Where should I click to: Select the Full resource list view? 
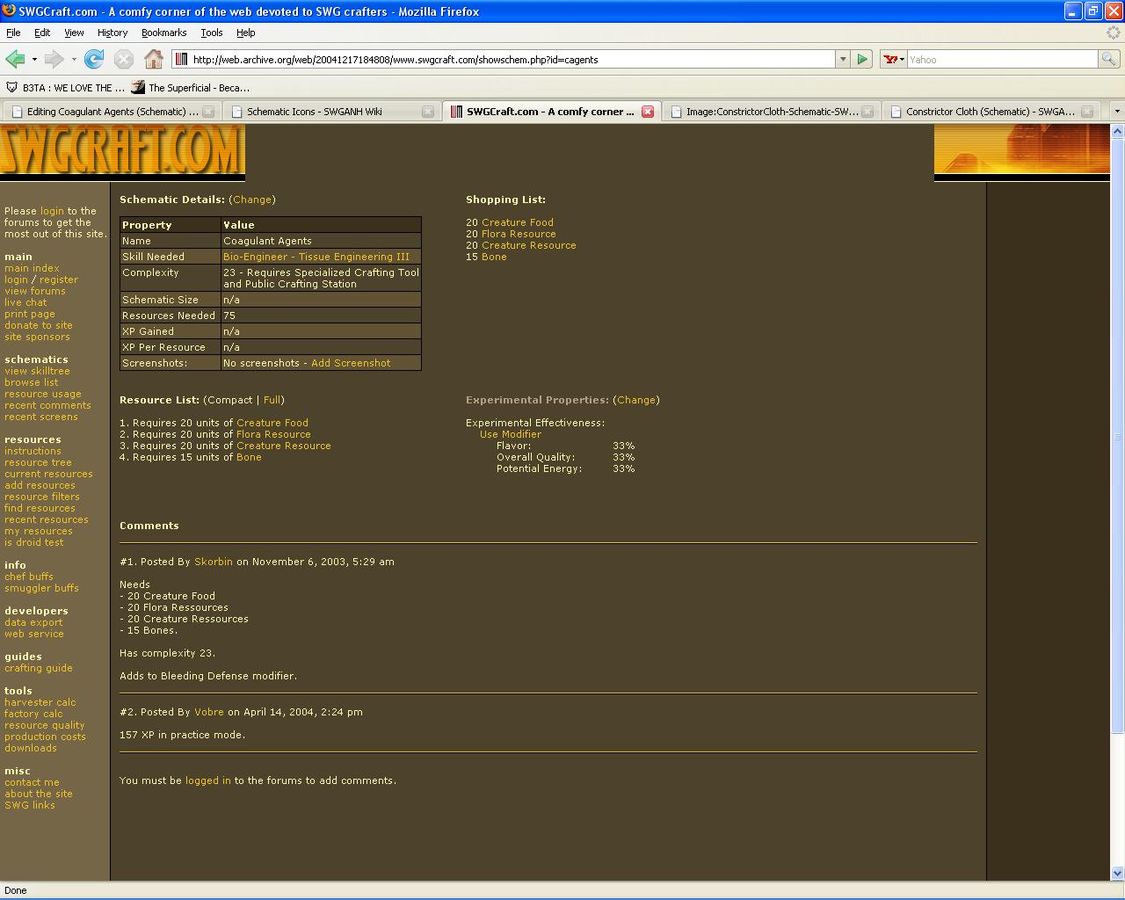(272, 400)
